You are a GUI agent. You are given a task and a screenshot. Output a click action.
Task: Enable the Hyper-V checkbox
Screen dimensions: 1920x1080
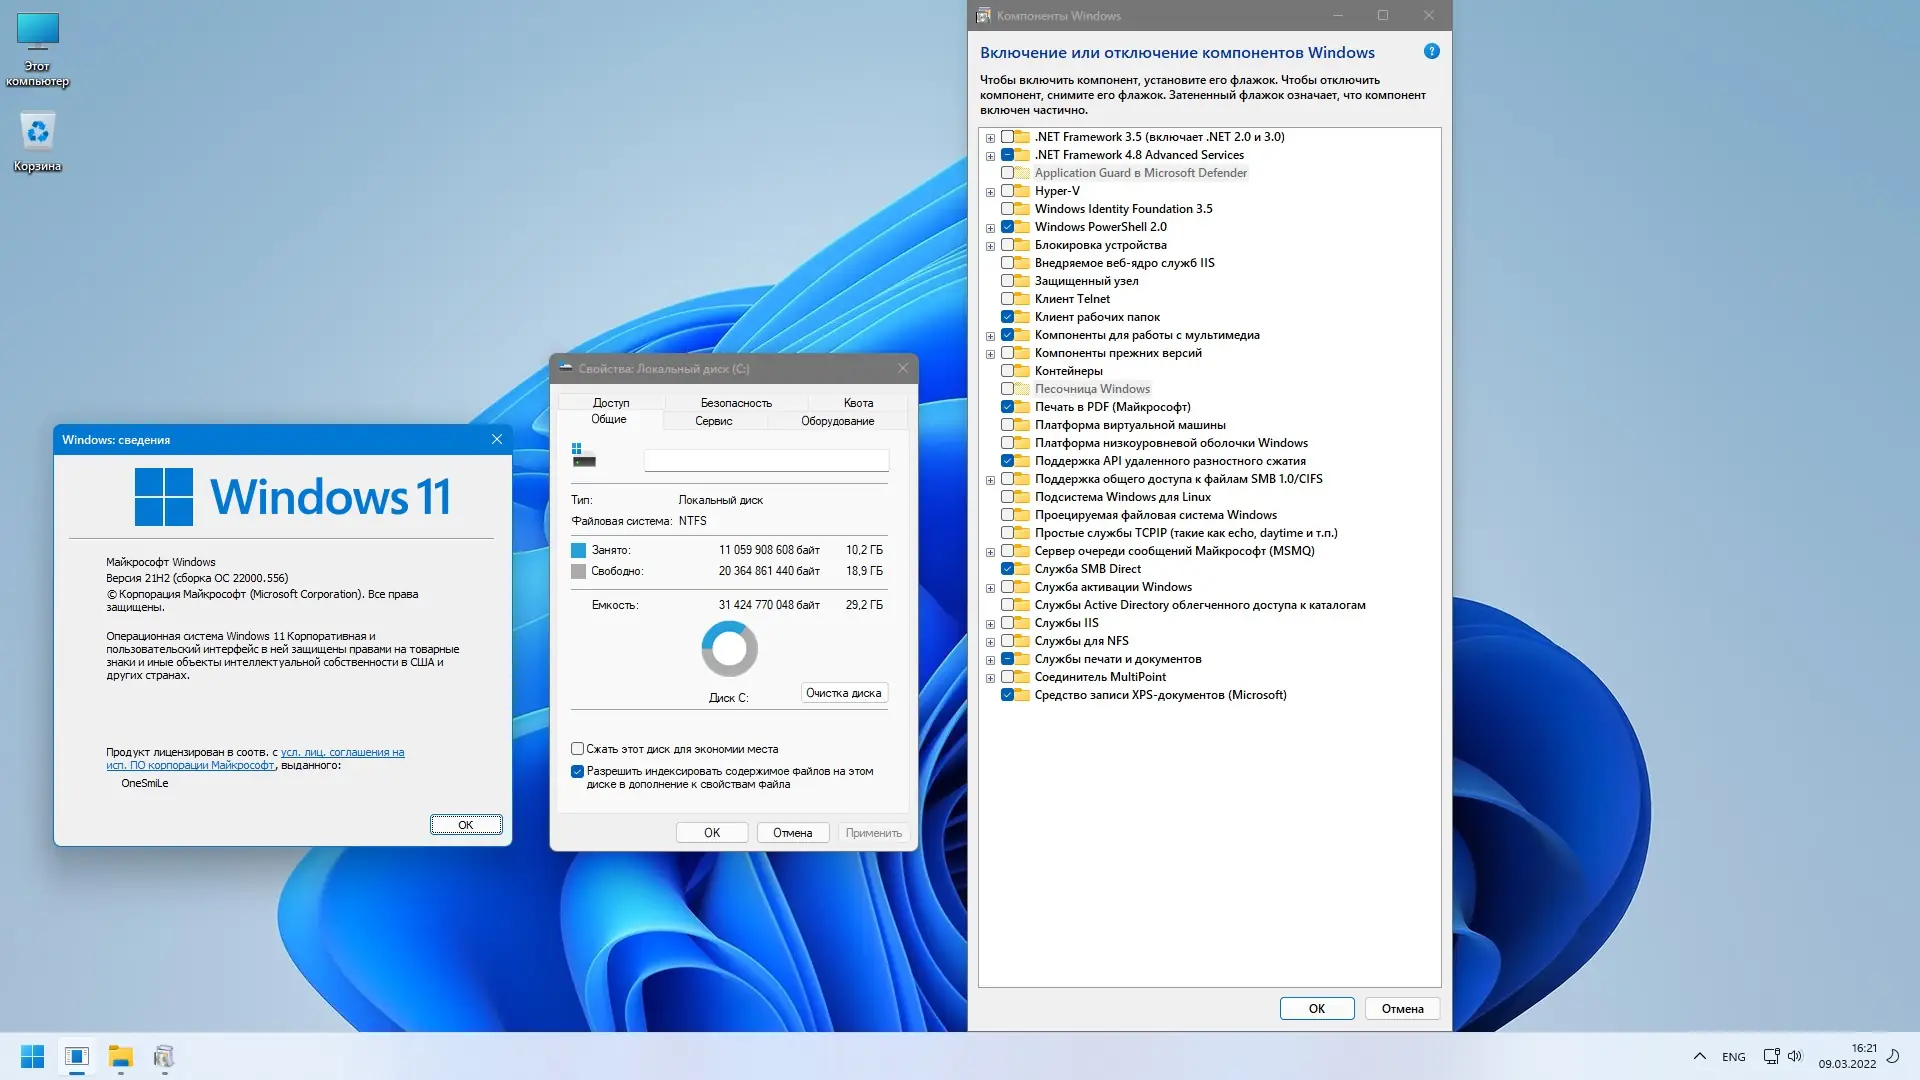click(x=1007, y=191)
